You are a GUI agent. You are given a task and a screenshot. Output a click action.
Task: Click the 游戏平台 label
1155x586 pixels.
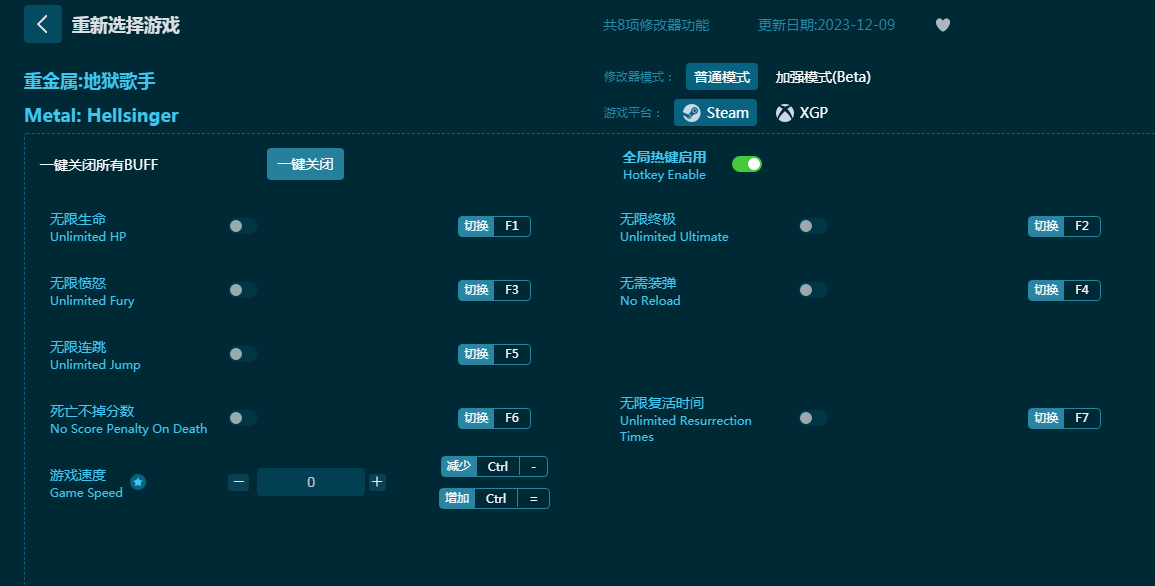pyautogui.click(x=633, y=113)
